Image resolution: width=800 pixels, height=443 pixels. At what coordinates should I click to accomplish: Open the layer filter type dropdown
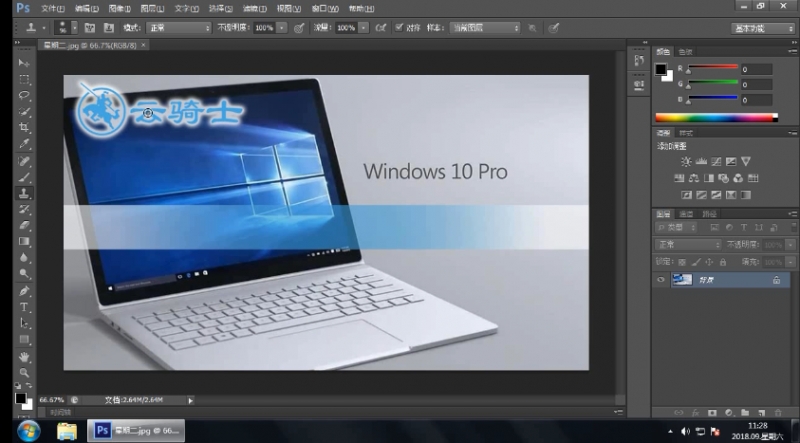[x=676, y=228]
